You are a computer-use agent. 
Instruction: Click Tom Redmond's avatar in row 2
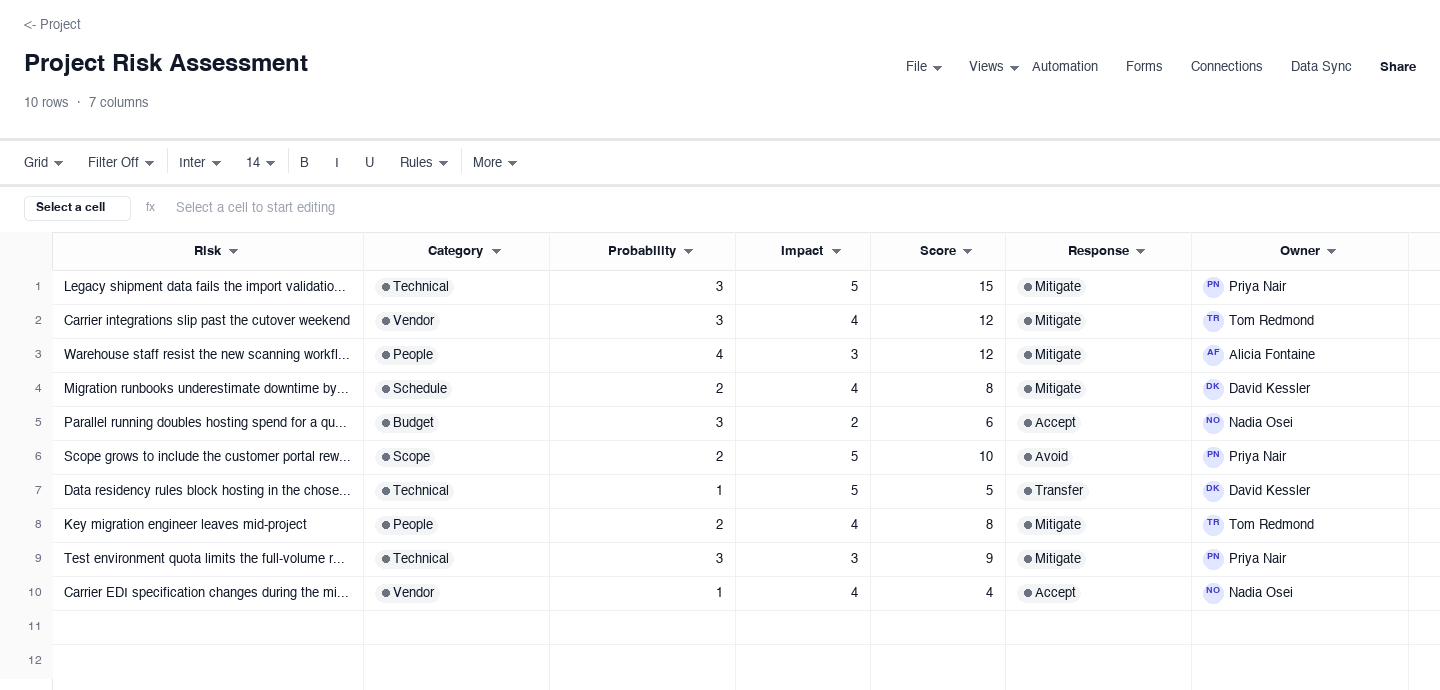1213,321
